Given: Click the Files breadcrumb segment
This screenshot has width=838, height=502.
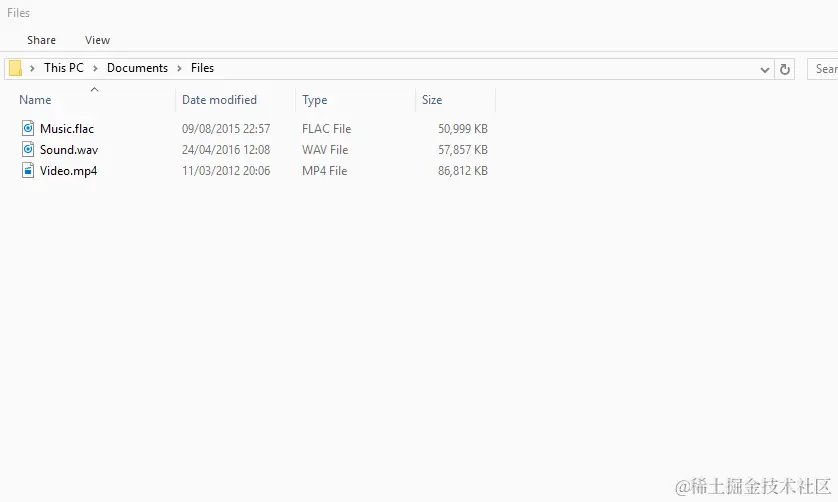Looking at the screenshot, I should 203,68.
